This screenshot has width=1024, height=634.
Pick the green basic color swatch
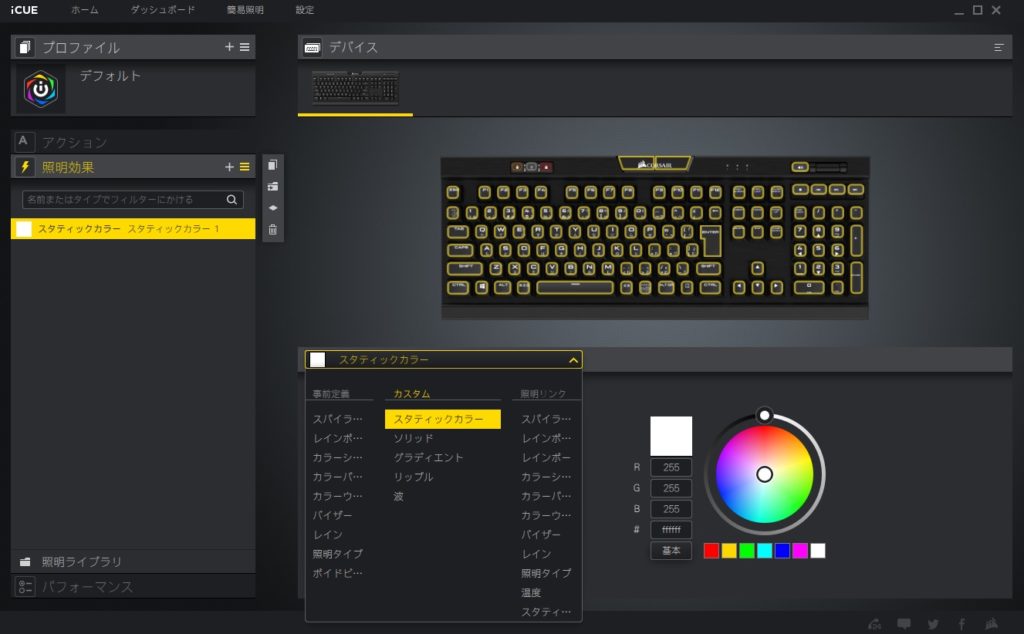point(746,550)
